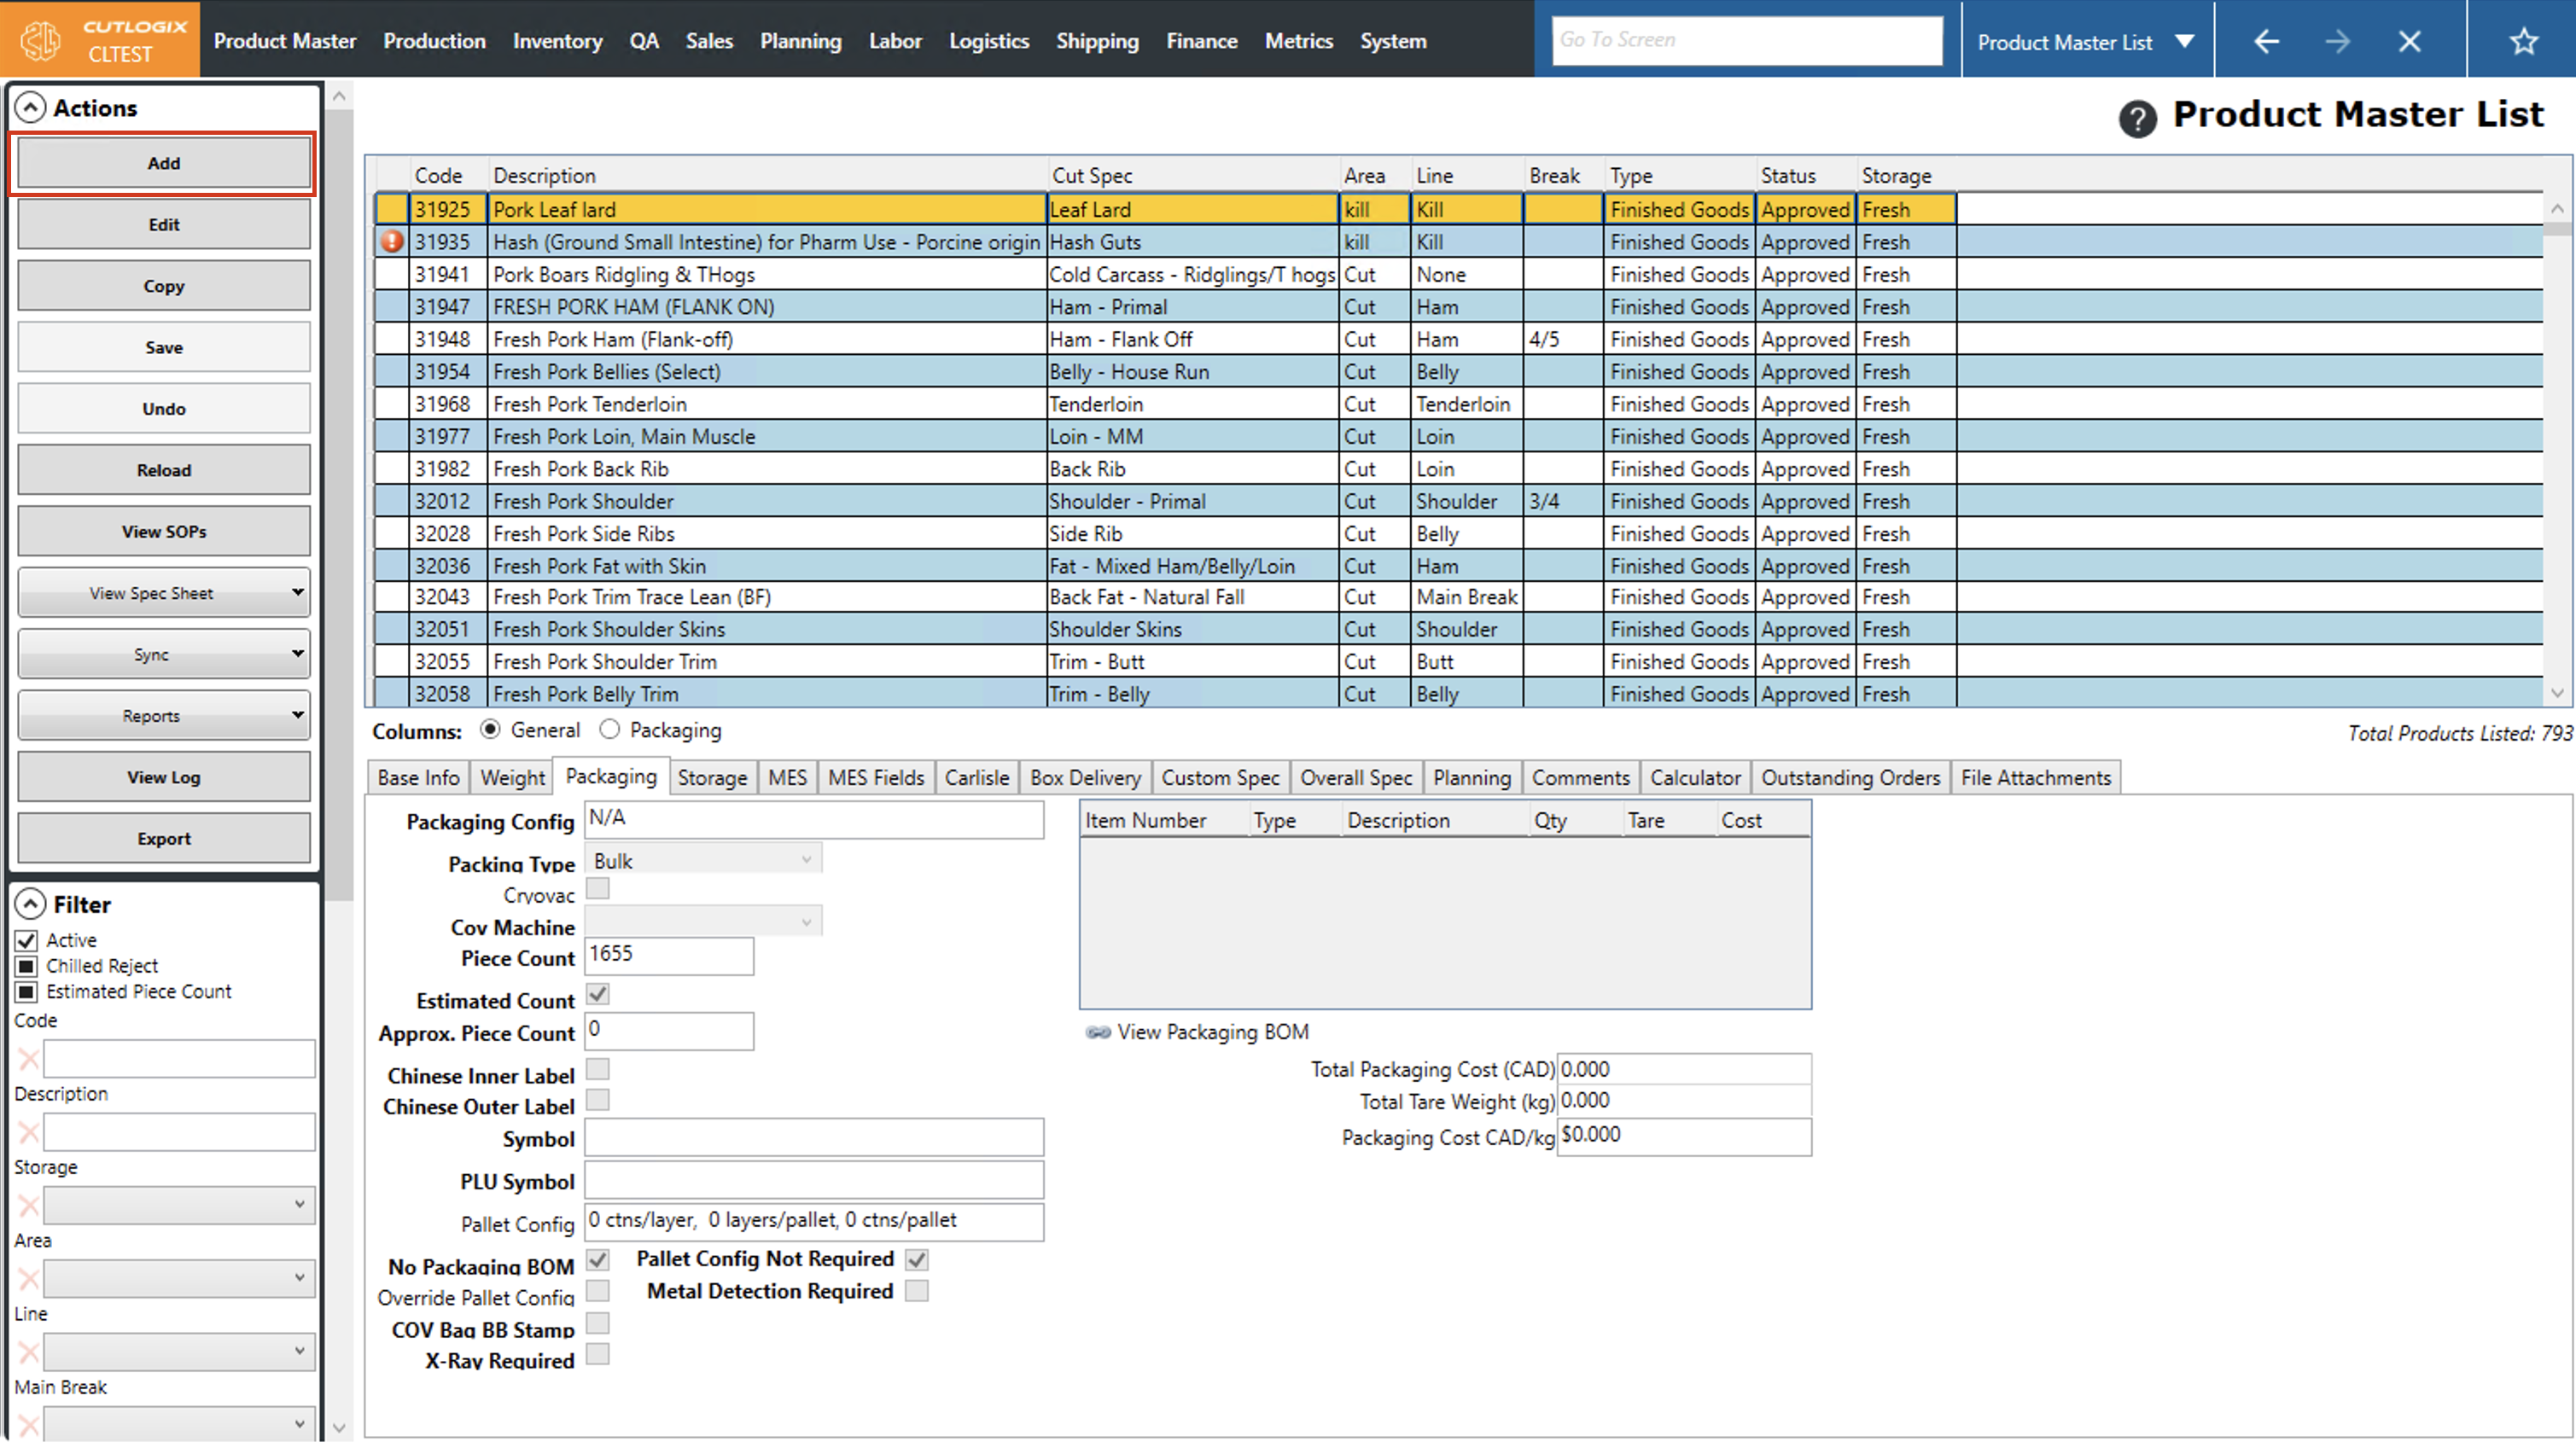Click the Go To Screen search field
Image resolution: width=2576 pixels, height=1442 pixels.
(x=1746, y=40)
